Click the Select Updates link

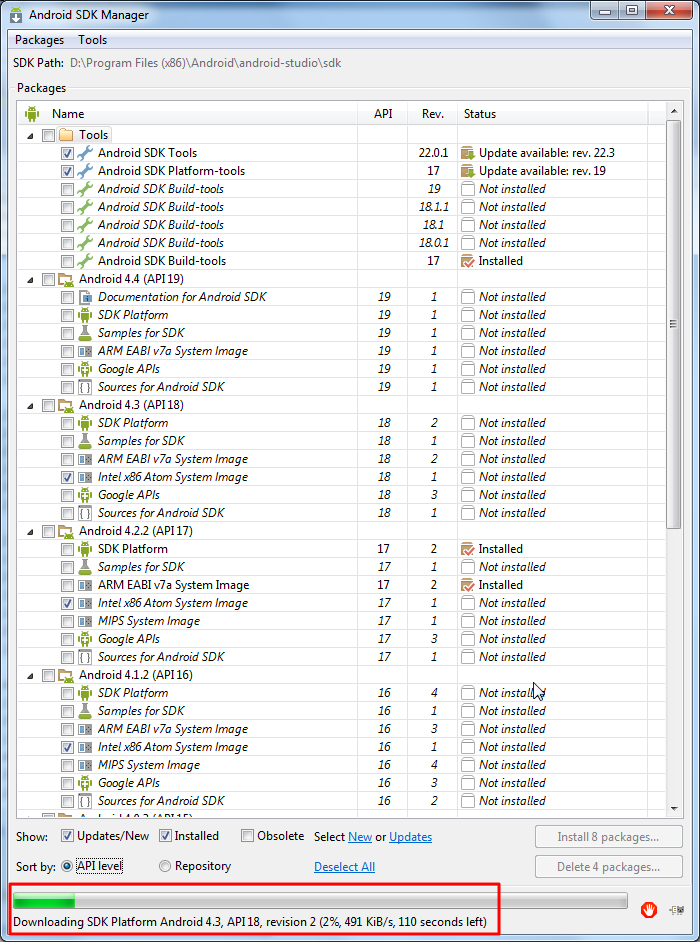click(410, 837)
